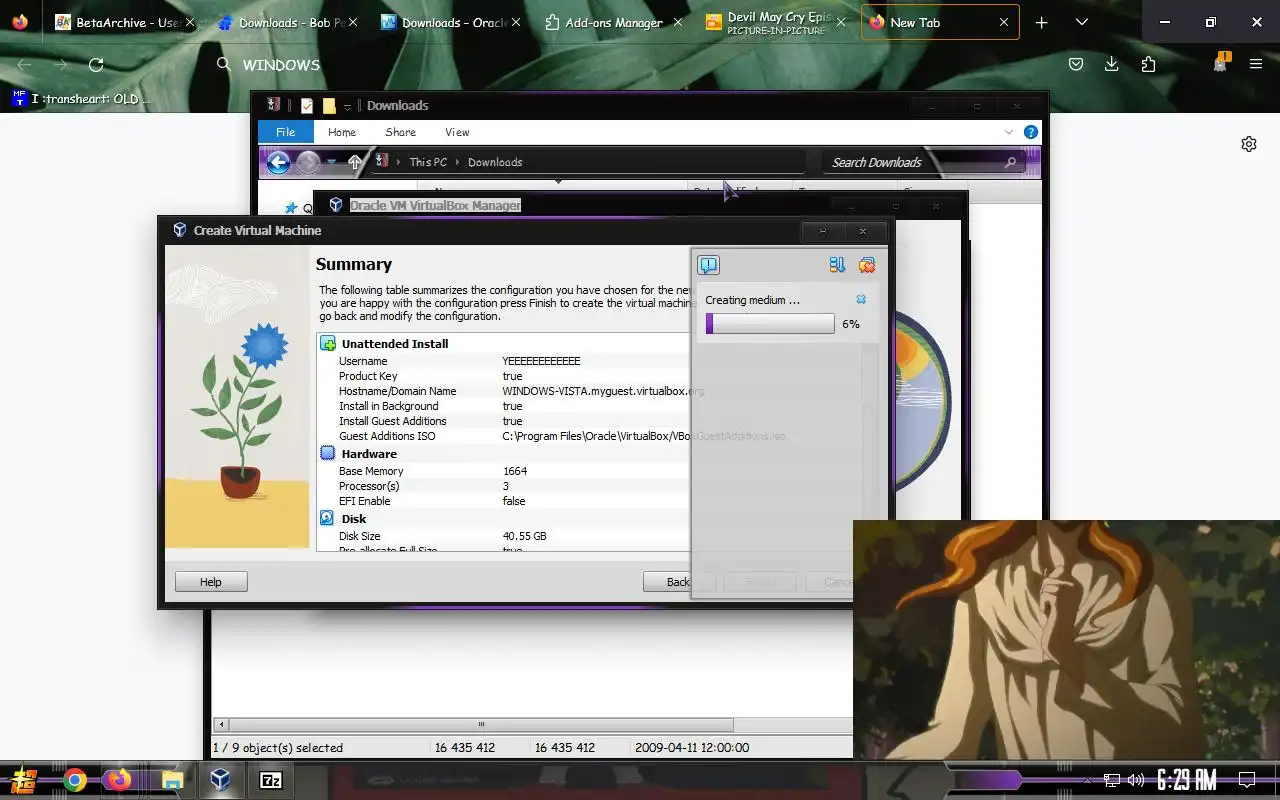Open File Explorer from the taskbar
Viewport: 1280px width, 800px height.
click(x=171, y=780)
